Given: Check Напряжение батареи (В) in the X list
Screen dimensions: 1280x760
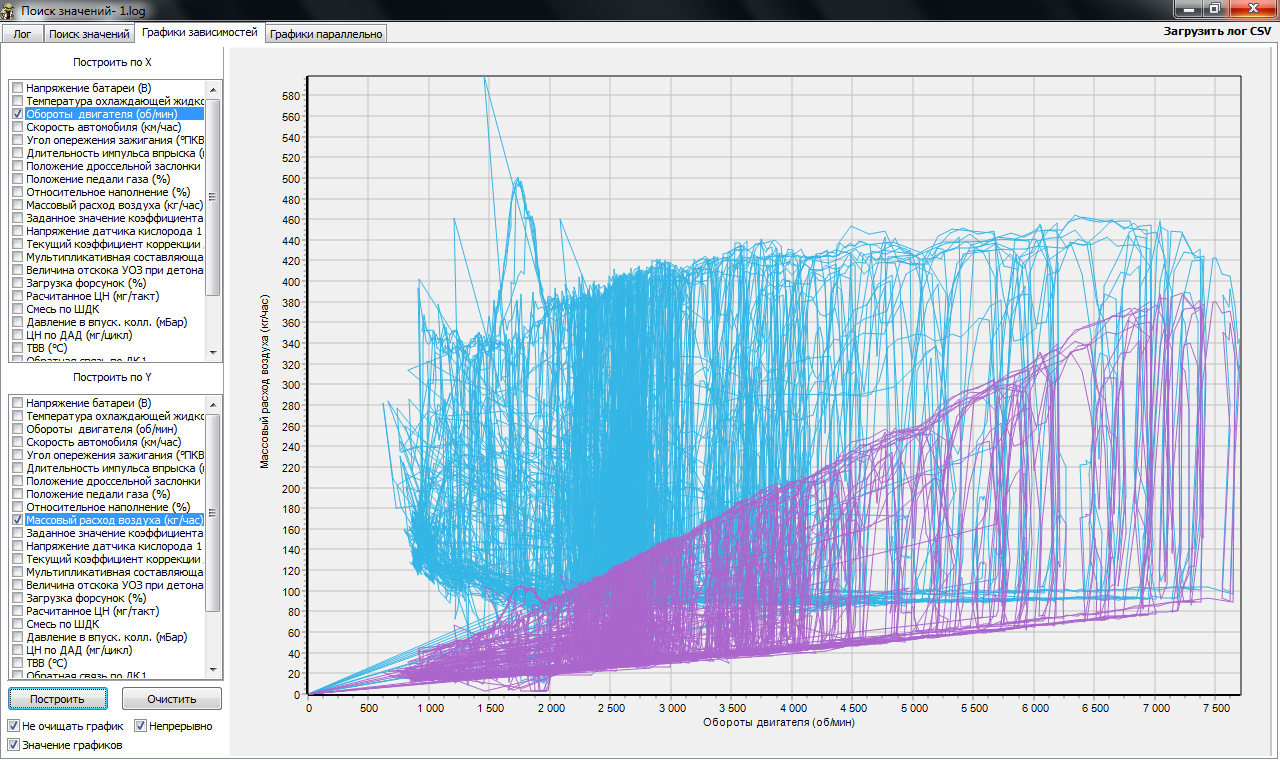Looking at the screenshot, I should 17,88.
